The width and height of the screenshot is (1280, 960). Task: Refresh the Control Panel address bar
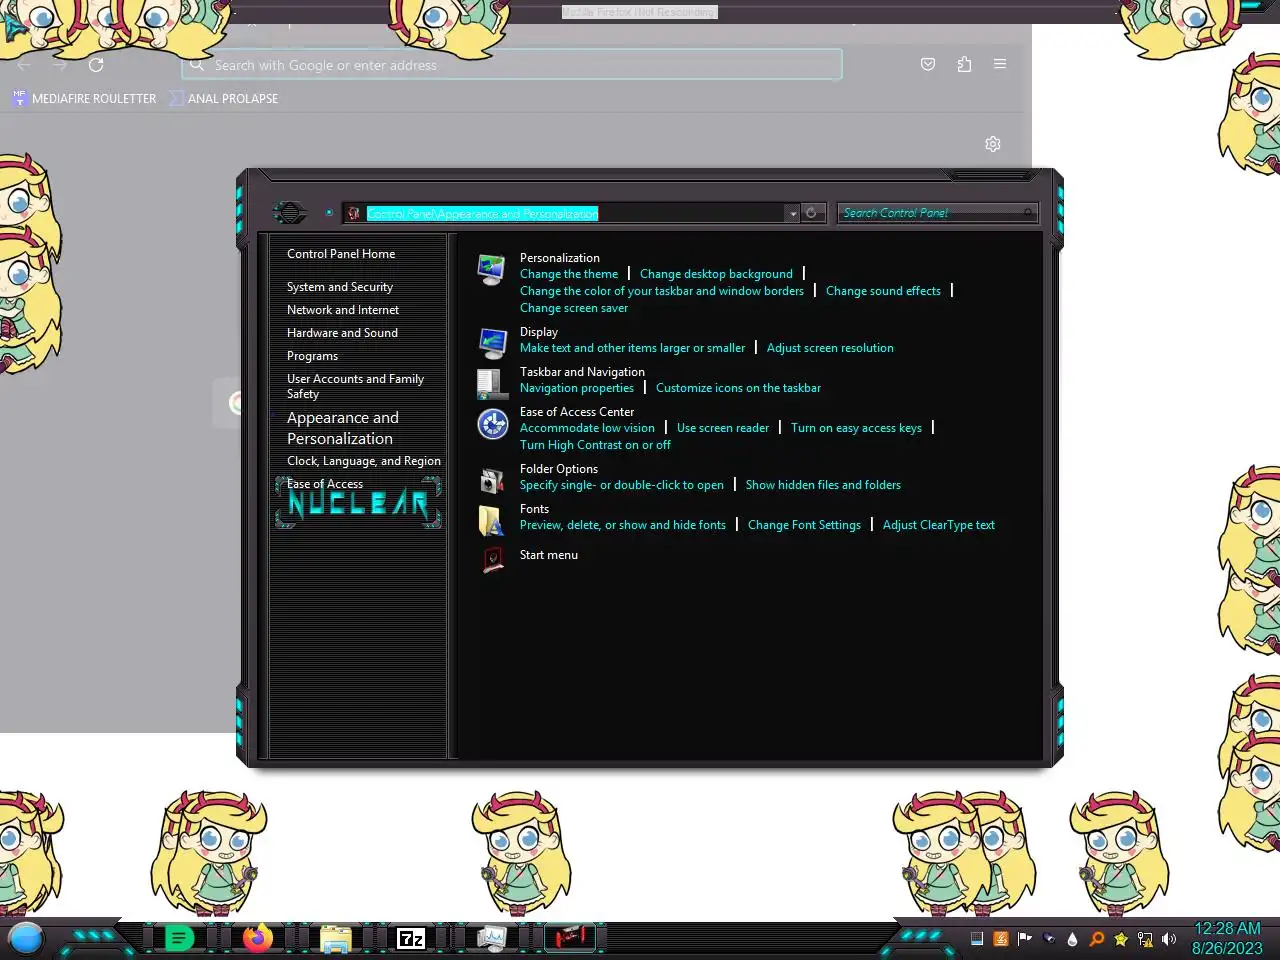[x=812, y=213]
